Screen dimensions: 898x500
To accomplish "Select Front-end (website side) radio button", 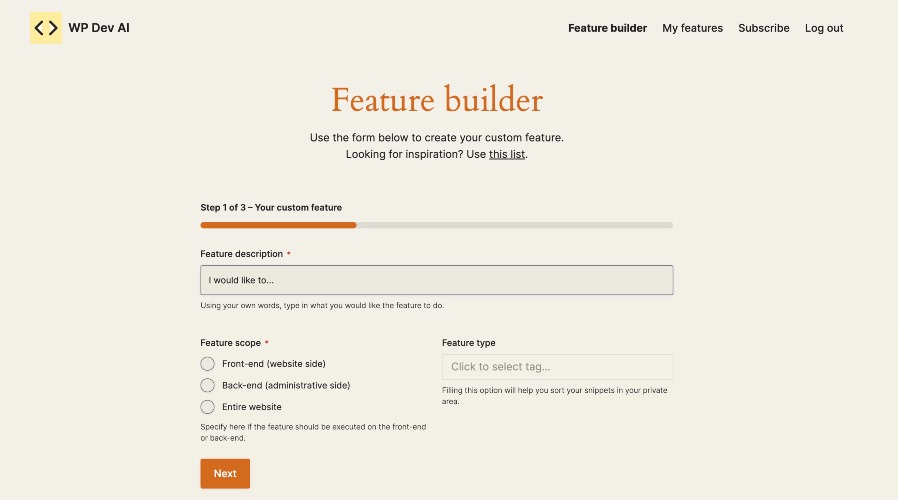I will 207,364.
